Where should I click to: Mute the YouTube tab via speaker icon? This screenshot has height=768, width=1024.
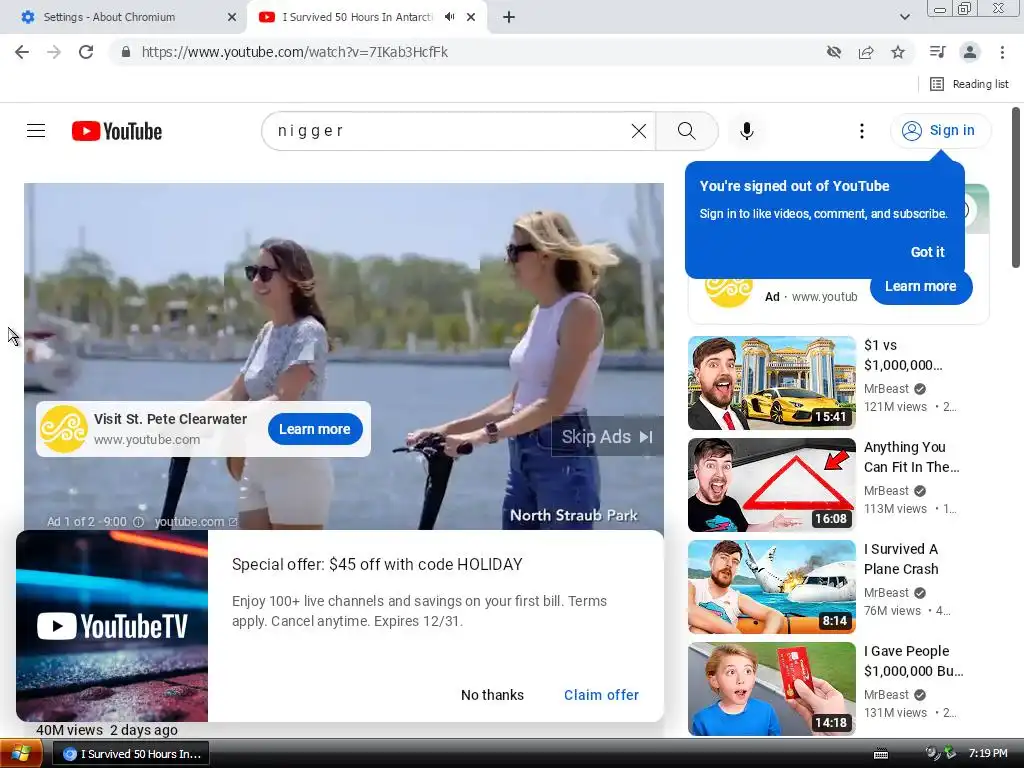point(449,17)
